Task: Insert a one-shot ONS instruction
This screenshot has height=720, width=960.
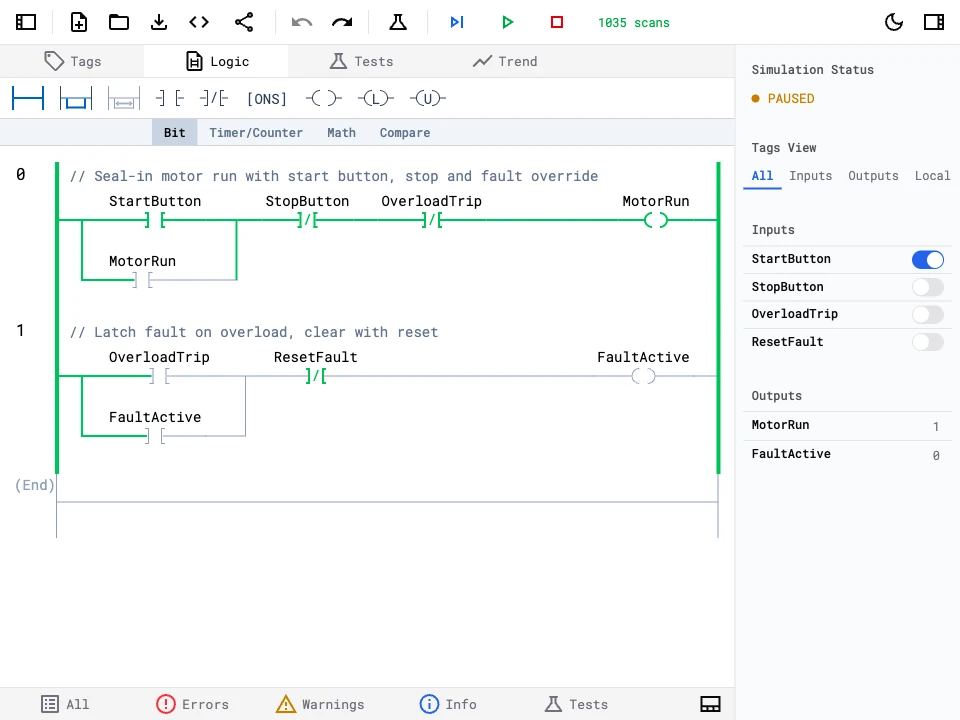Action: point(266,98)
